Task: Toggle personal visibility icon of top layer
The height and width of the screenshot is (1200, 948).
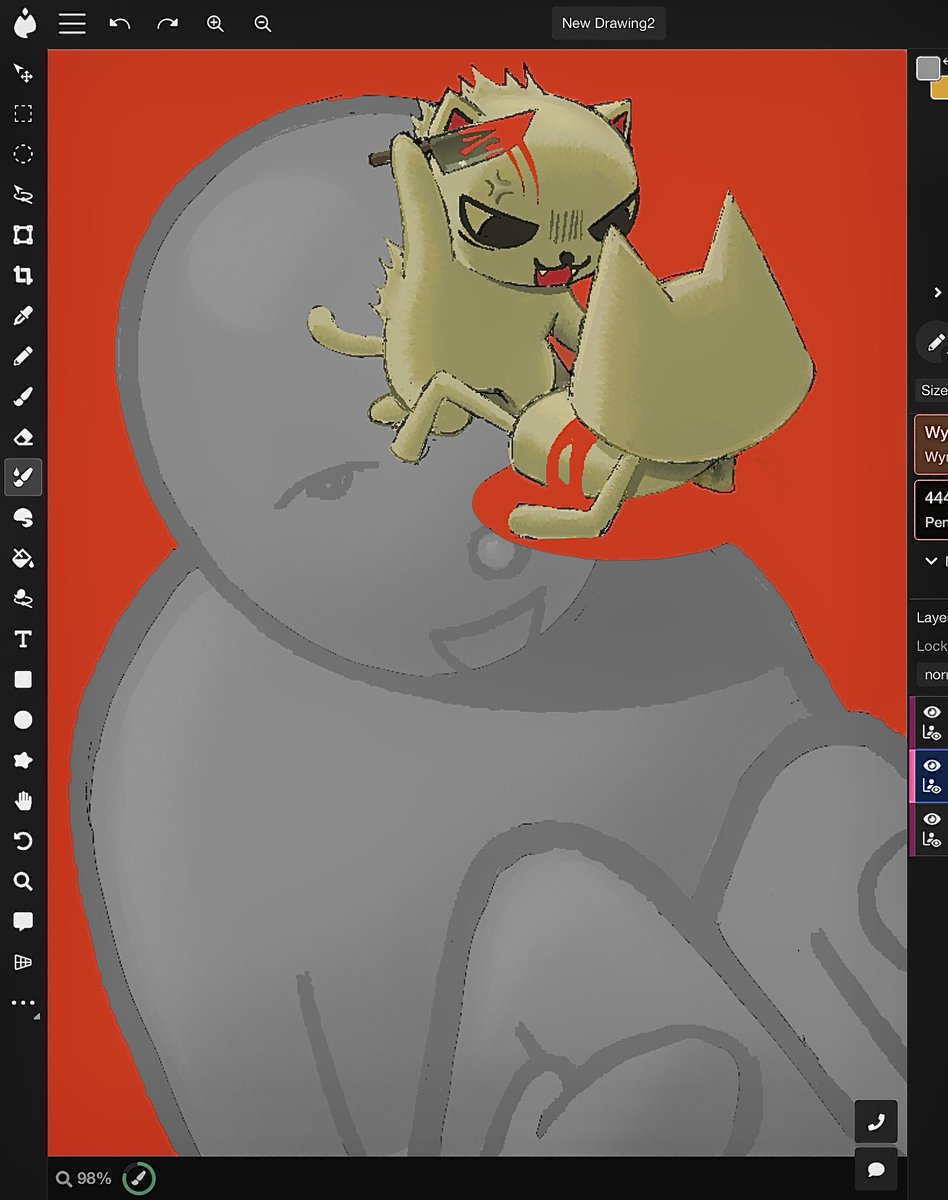Action: [932, 733]
